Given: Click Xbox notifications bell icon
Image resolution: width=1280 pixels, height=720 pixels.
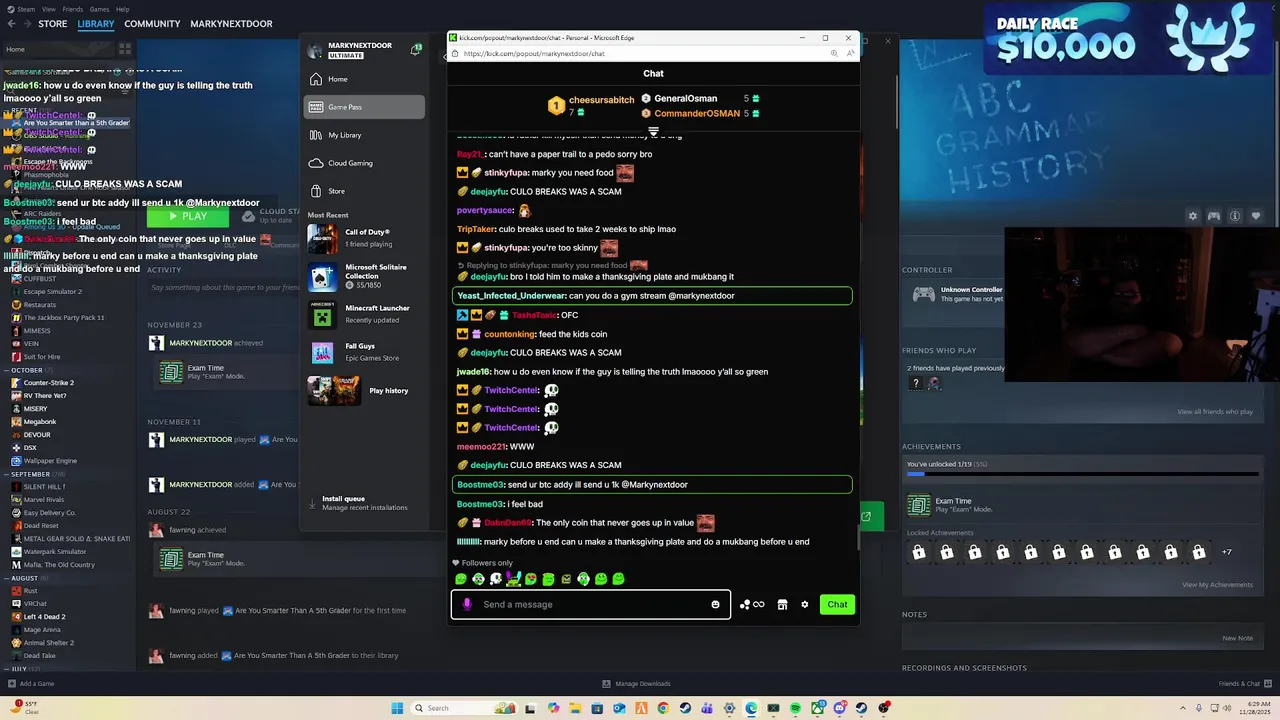Looking at the screenshot, I should click(415, 50).
